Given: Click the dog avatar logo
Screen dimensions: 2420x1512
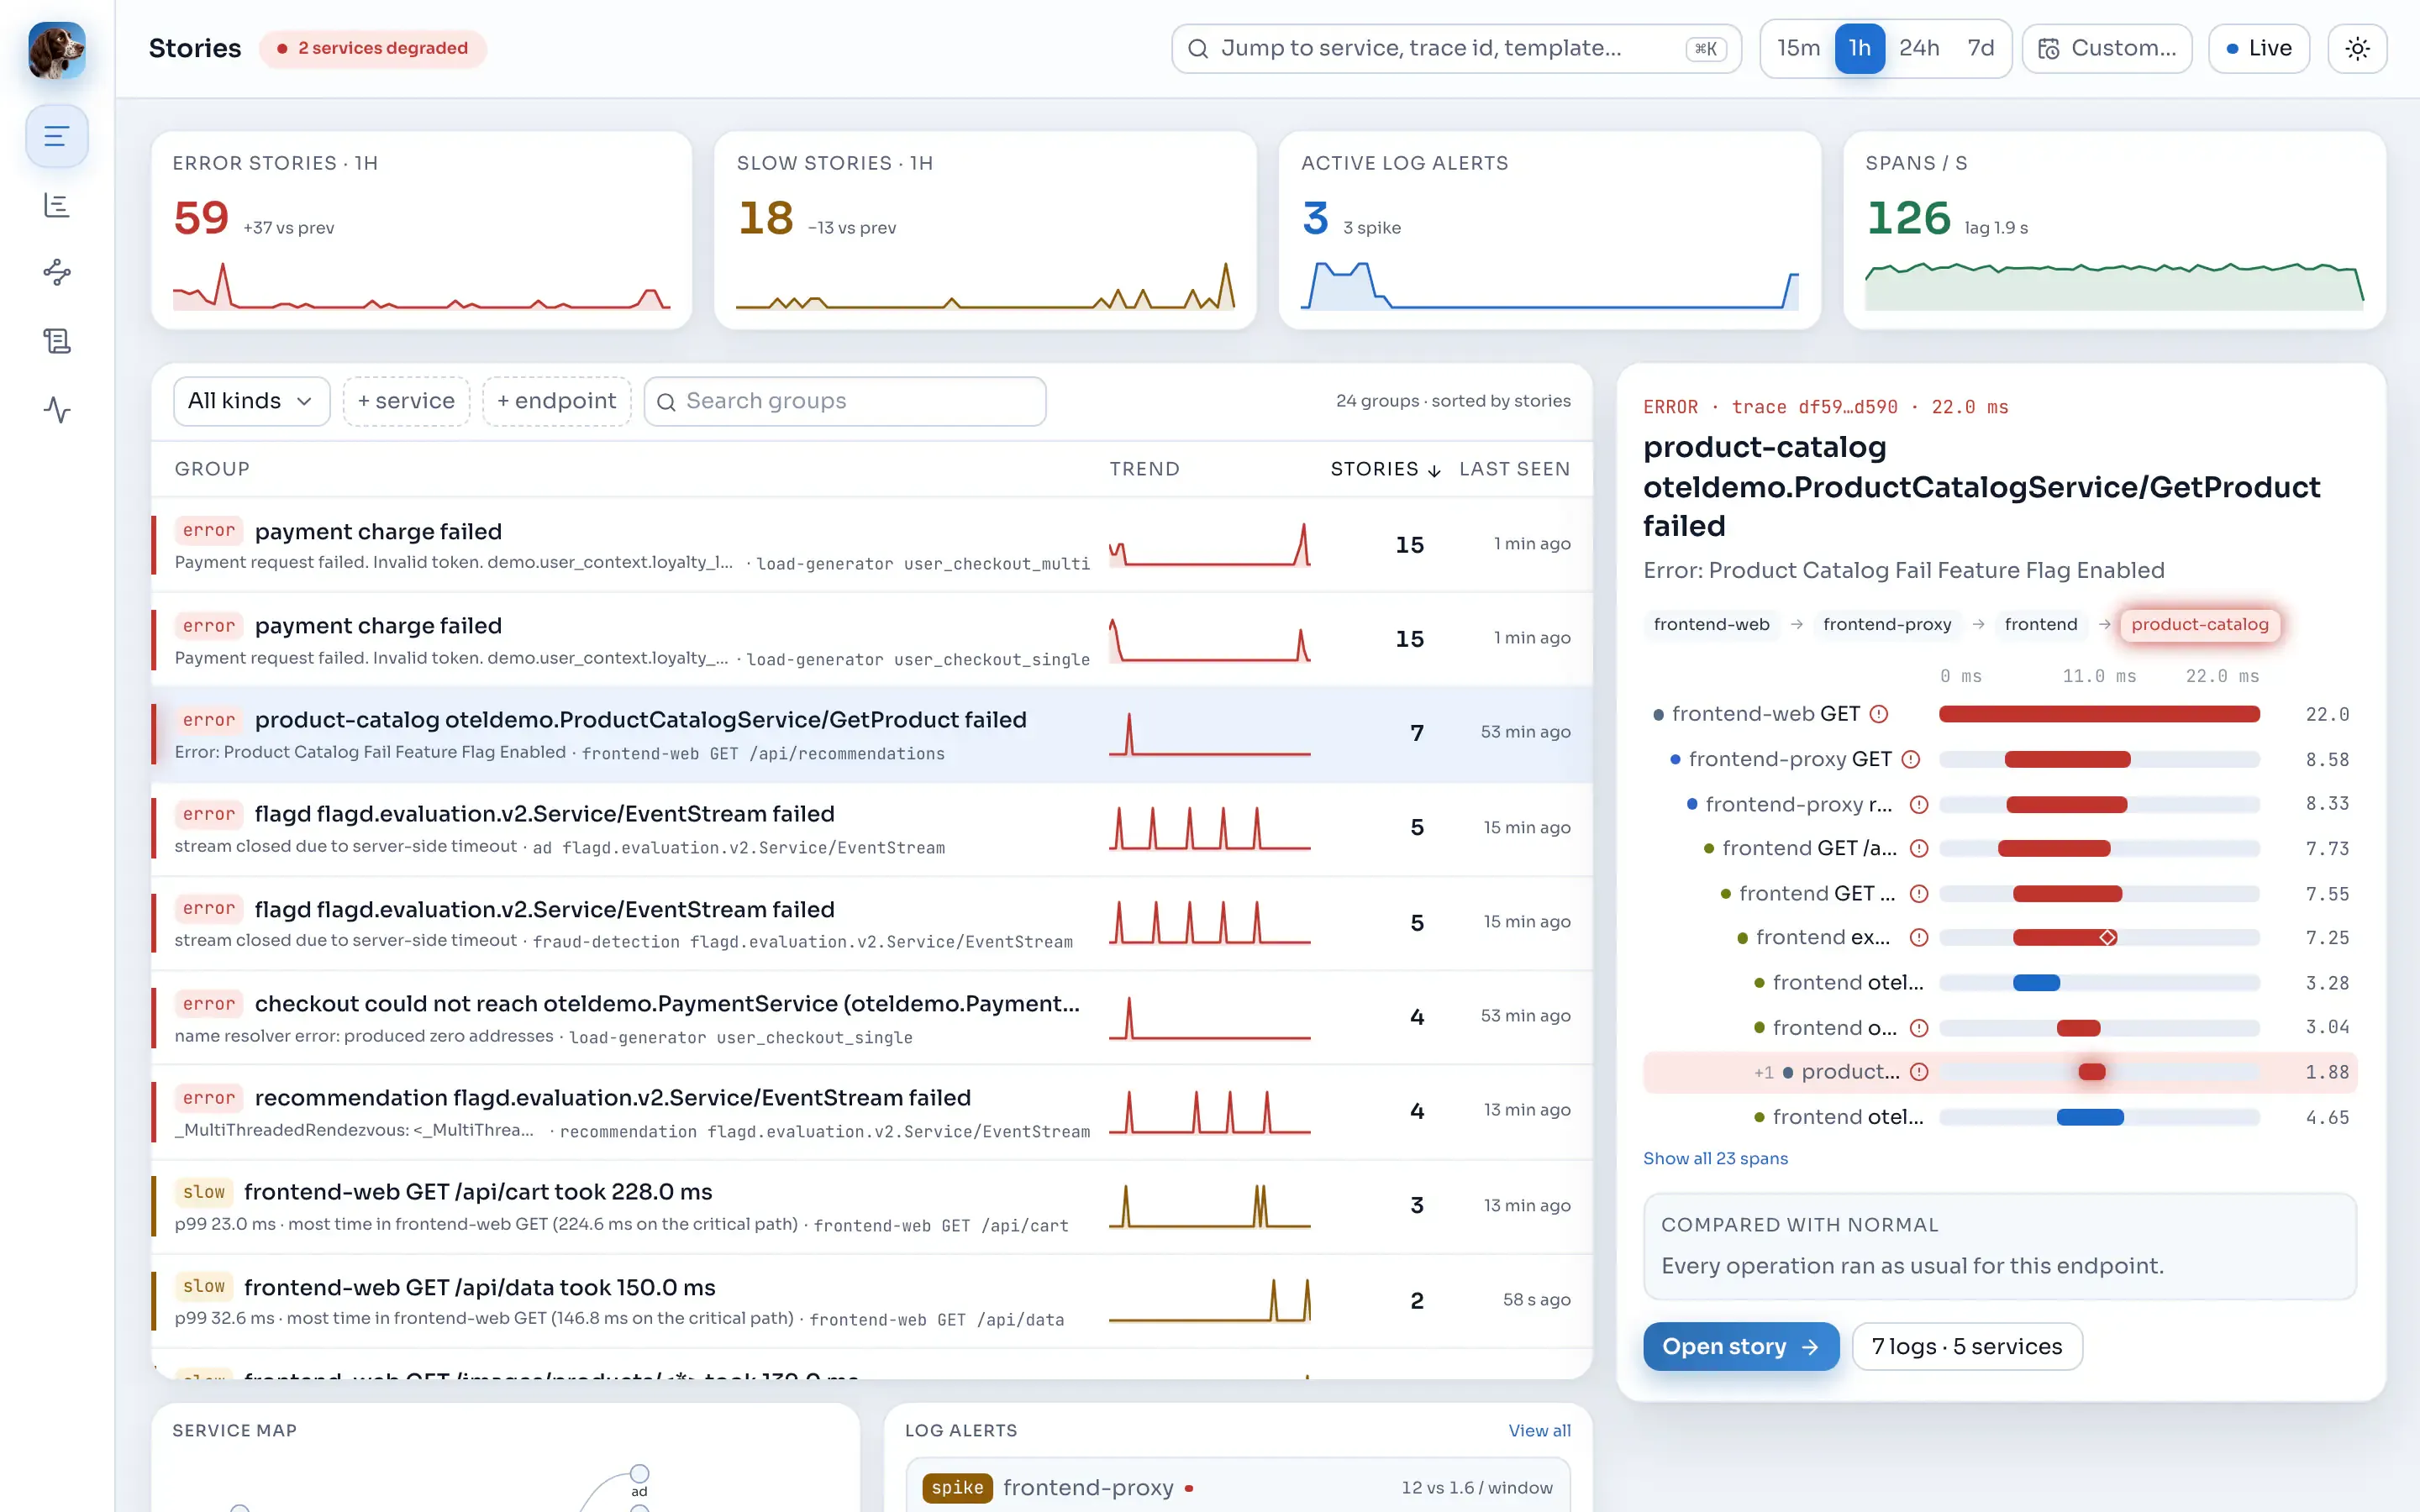Looking at the screenshot, I should pyautogui.click(x=57, y=49).
